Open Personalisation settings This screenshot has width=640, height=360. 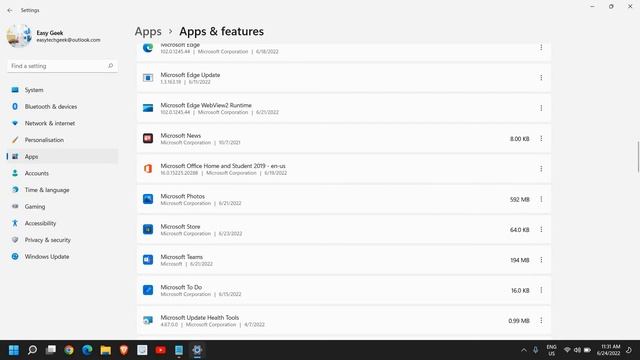62,140
